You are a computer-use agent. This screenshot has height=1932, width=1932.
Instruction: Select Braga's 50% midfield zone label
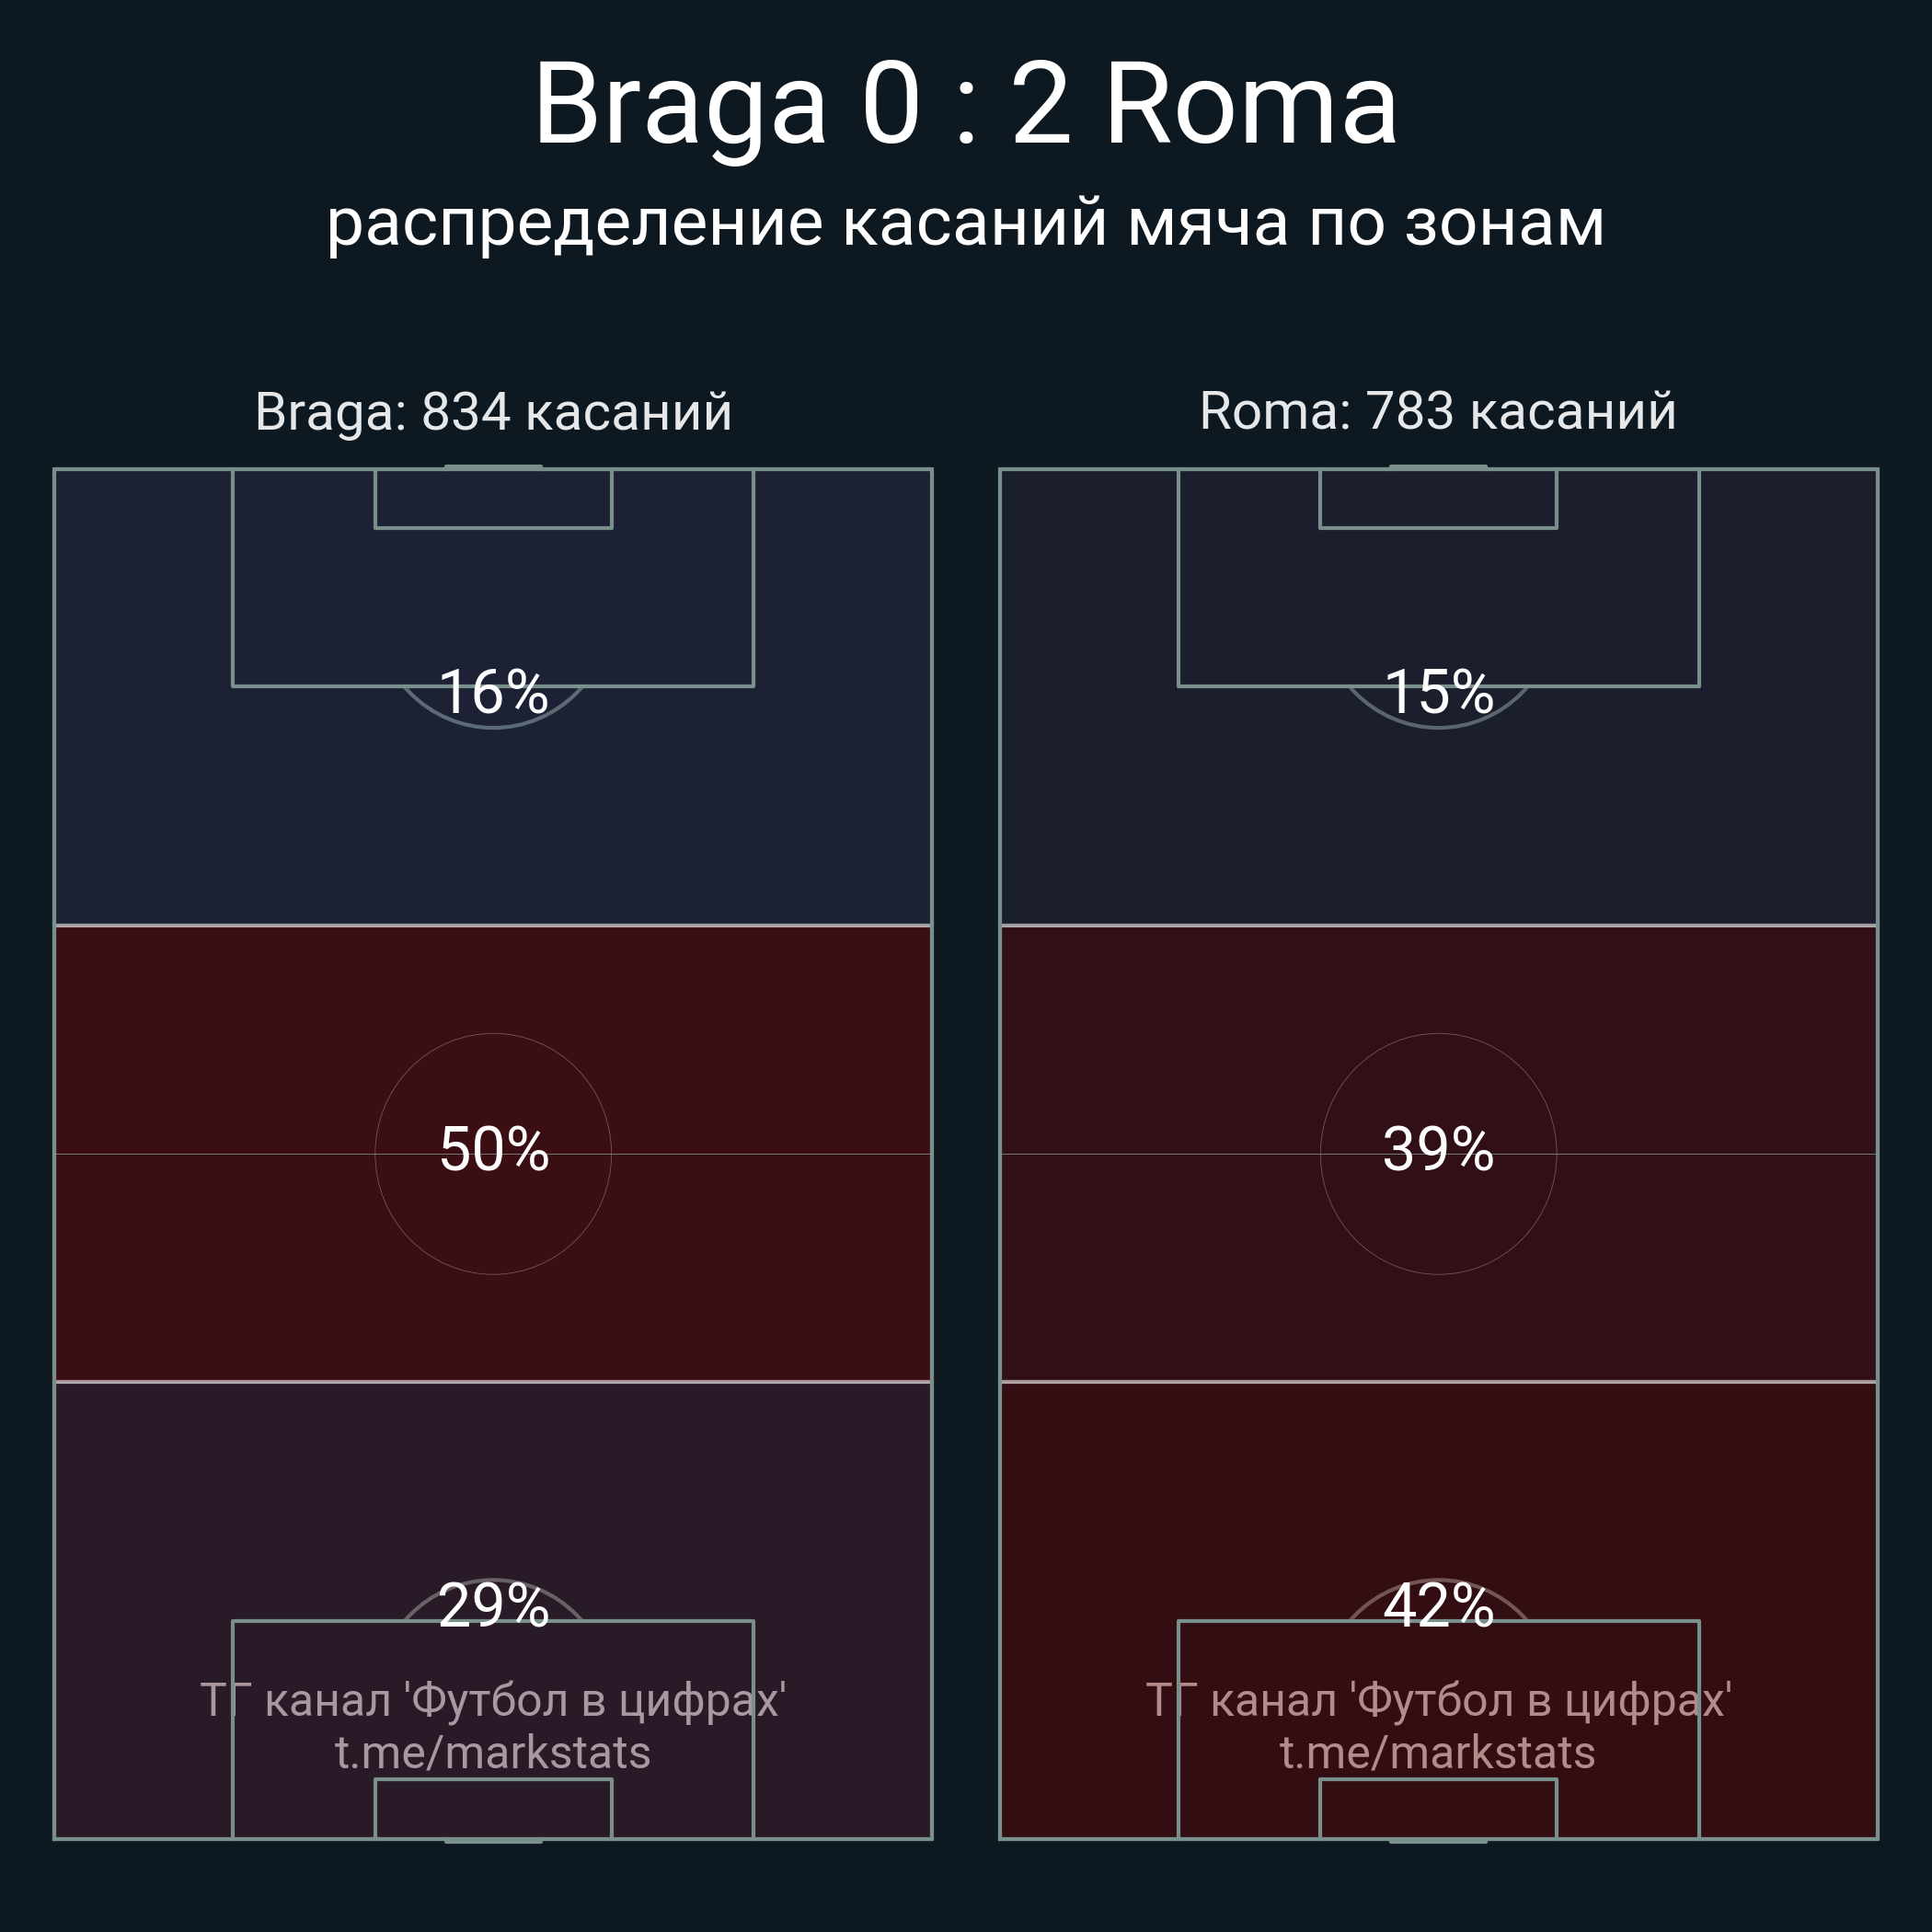pyautogui.click(x=493, y=1149)
